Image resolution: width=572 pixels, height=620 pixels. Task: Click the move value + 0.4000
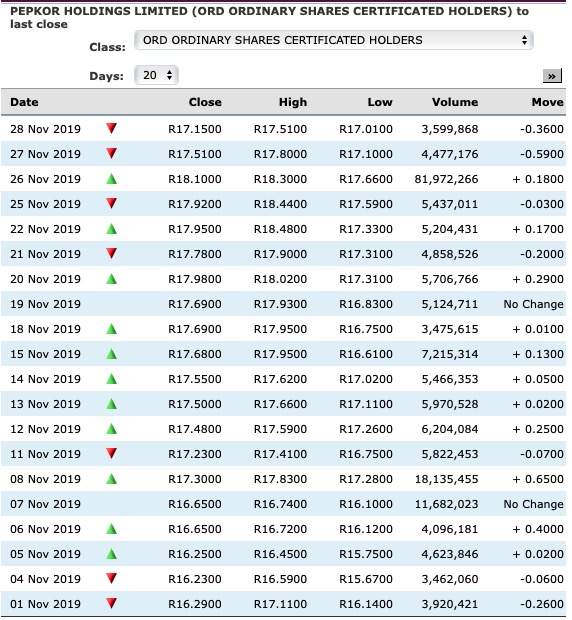[x=538, y=529]
